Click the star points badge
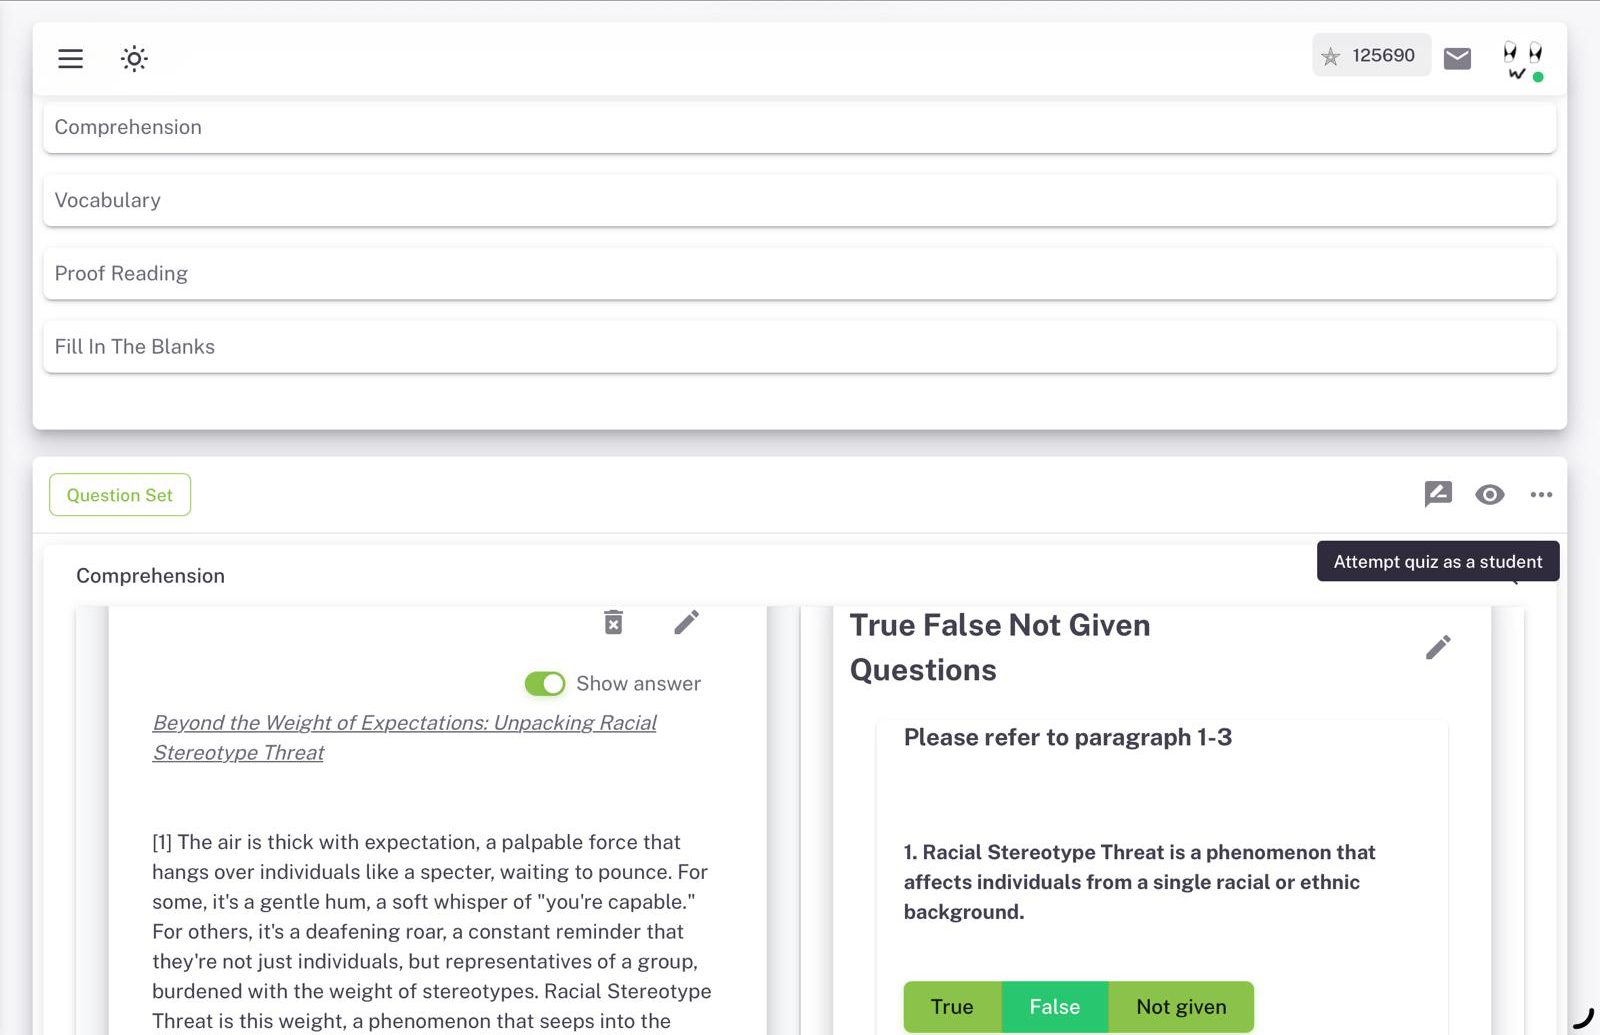This screenshot has height=1035, width=1600. tap(1371, 55)
